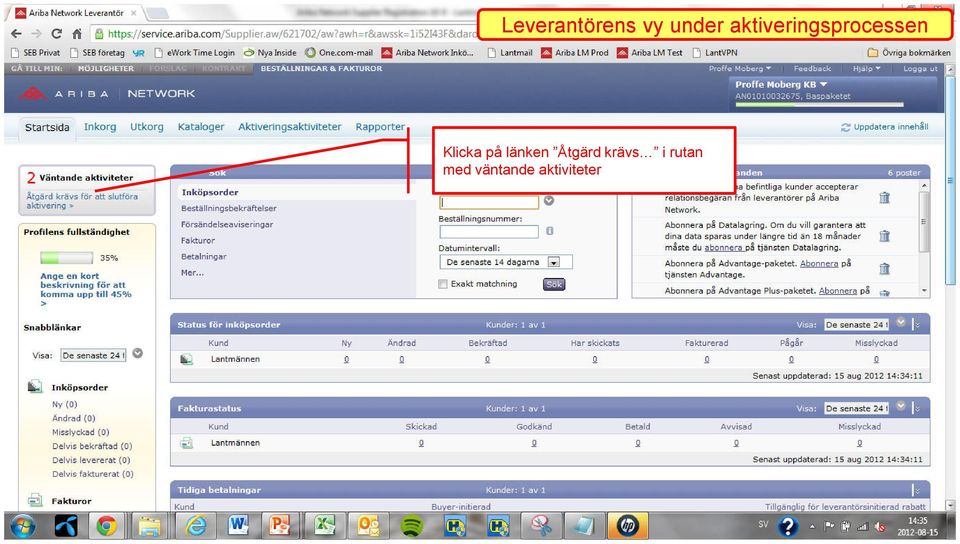
Task: Delete the Datalagring announcement via trash icon
Action: point(884,236)
